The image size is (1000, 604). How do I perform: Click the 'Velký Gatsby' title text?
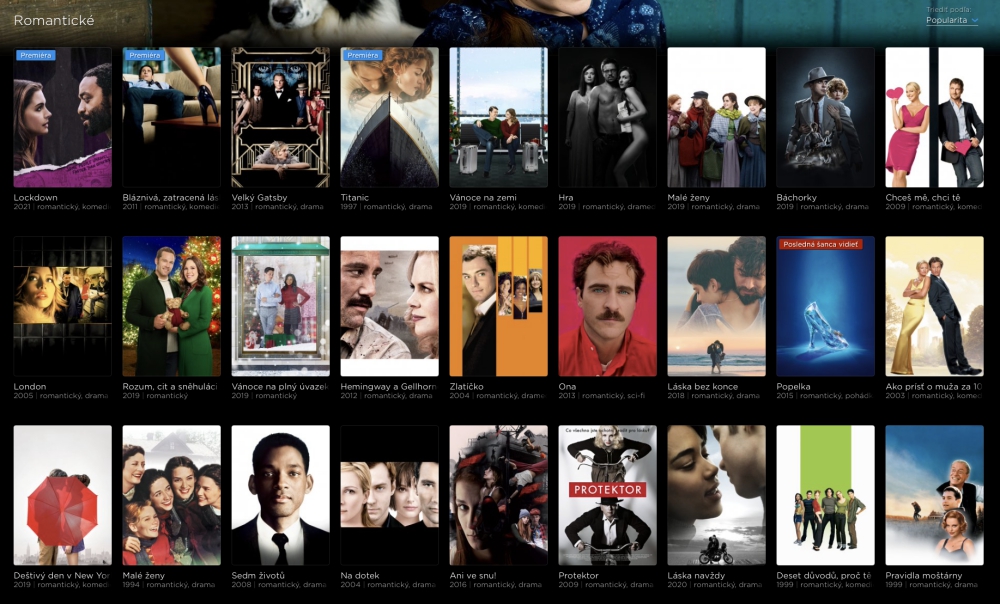[260, 198]
